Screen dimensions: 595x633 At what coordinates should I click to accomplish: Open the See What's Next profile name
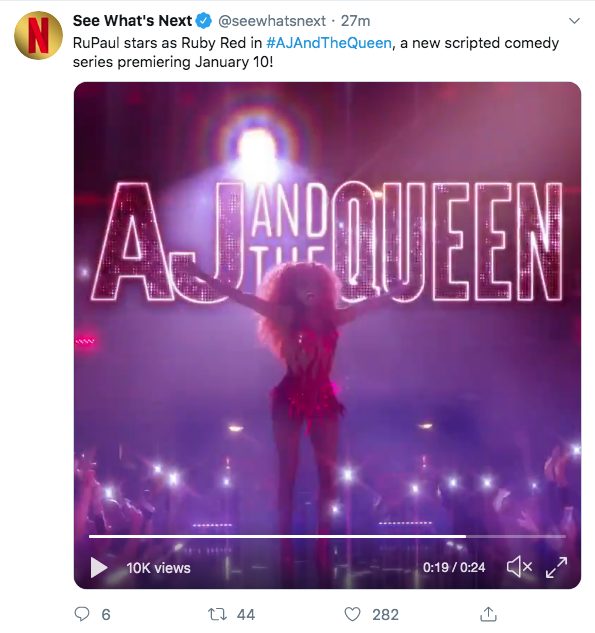coord(132,21)
